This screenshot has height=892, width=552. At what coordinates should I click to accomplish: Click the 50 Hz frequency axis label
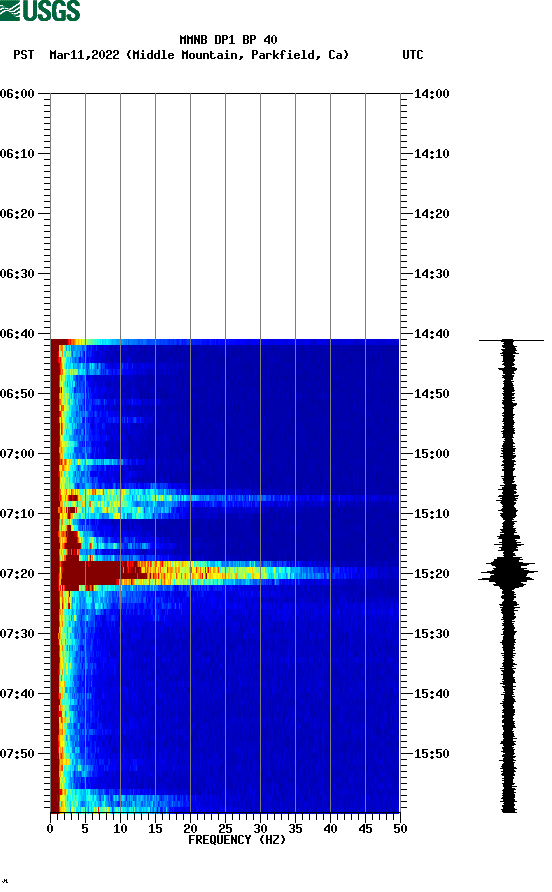[400, 829]
